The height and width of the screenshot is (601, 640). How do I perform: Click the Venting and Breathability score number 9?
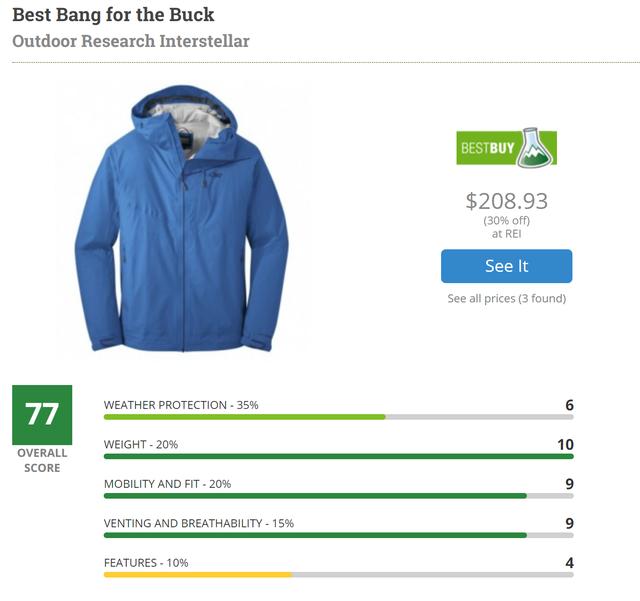point(569,523)
